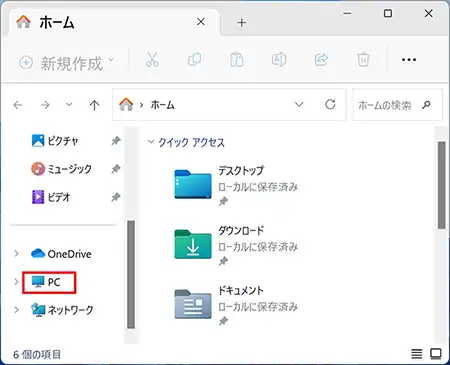Select the ドキュメント name text
Screen dimensions: 450x365
241,290
